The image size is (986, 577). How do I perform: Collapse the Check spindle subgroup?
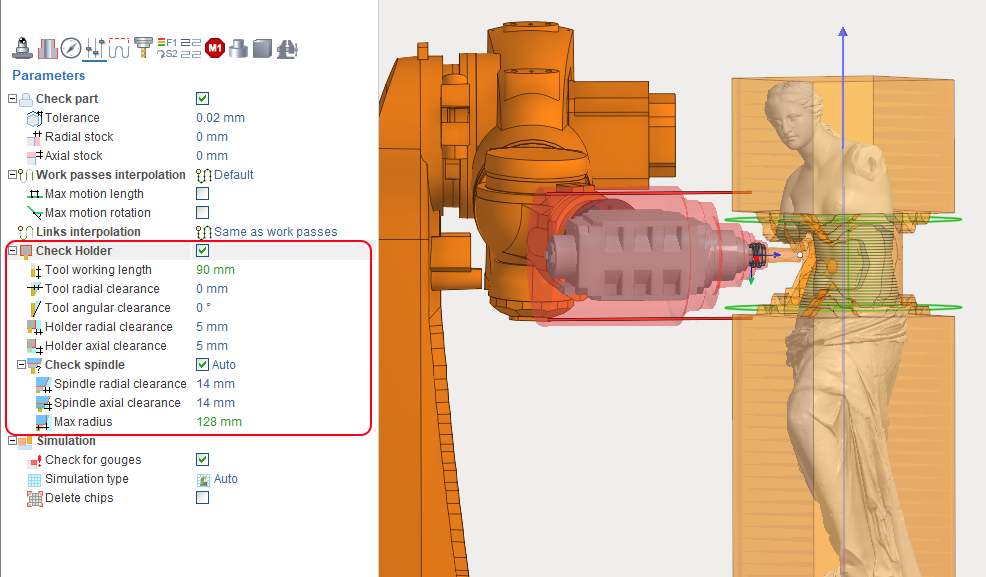[x=21, y=365]
